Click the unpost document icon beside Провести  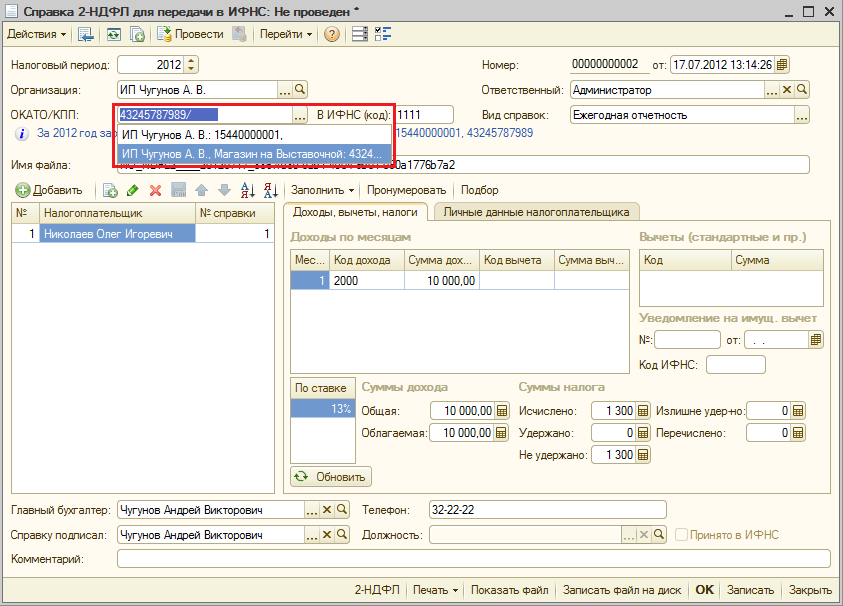click(239, 34)
